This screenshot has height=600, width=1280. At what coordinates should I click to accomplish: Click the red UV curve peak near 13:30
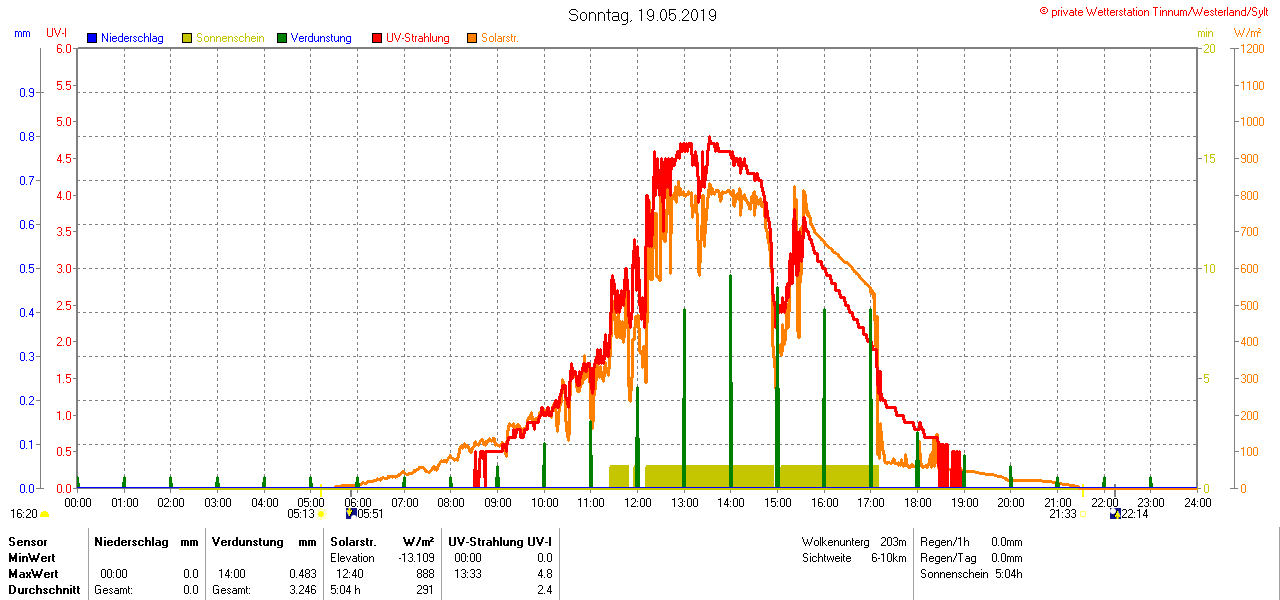[x=710, y=139]
